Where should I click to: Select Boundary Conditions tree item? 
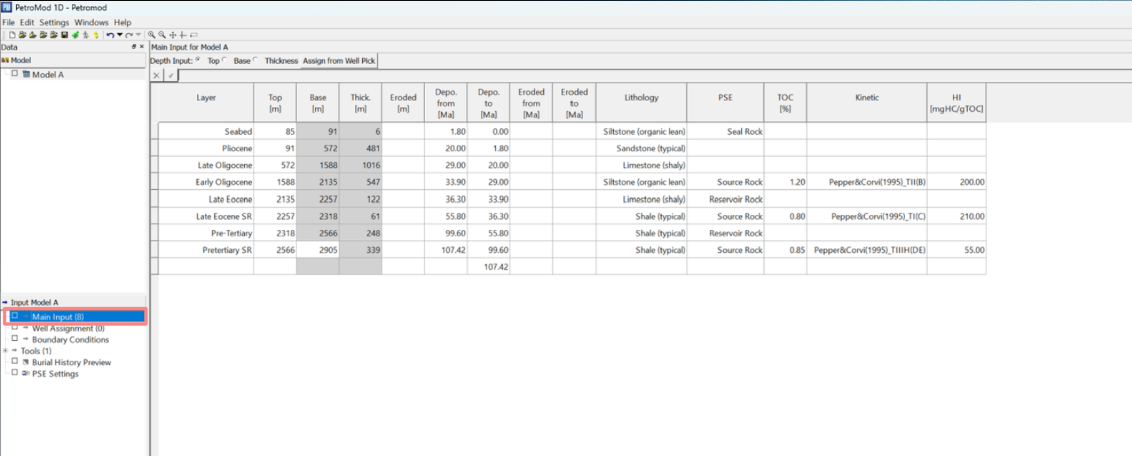pos(71,339)
